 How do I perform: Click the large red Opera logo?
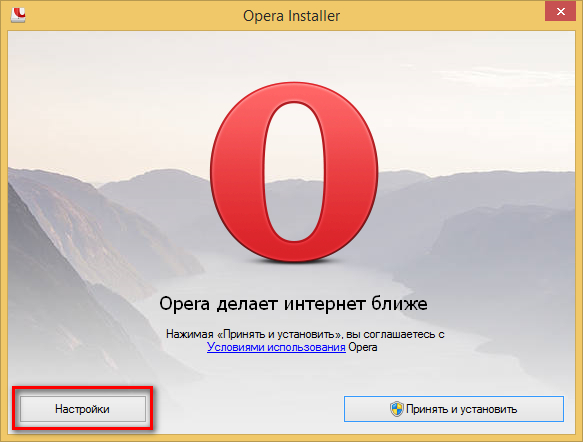tap(294, 172)
